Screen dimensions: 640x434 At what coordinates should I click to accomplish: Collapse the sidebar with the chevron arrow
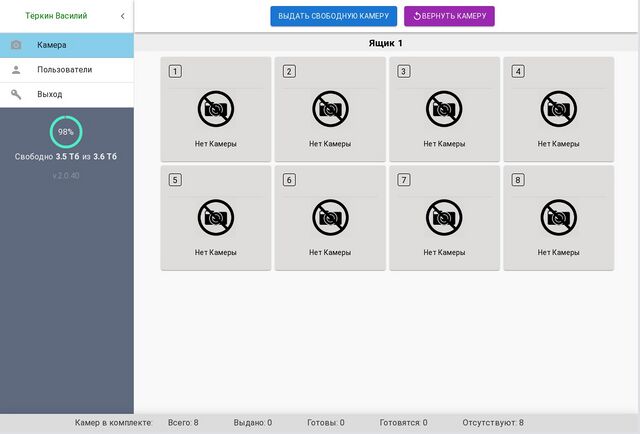(122, 16)
